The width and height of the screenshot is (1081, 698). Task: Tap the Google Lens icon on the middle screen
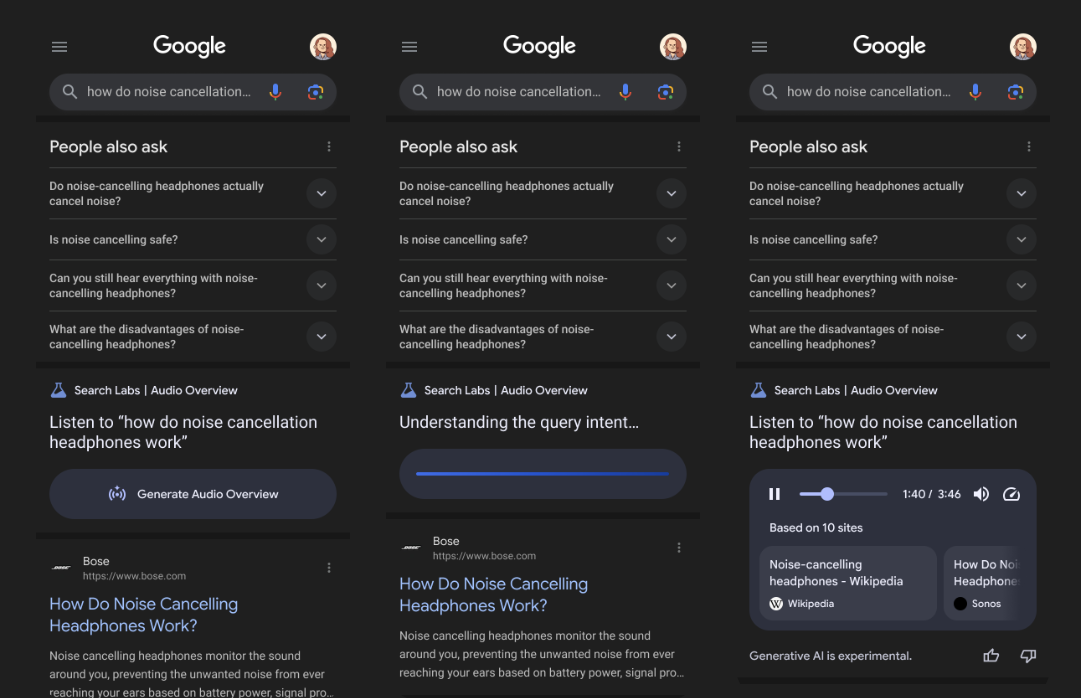pos(665,92)
